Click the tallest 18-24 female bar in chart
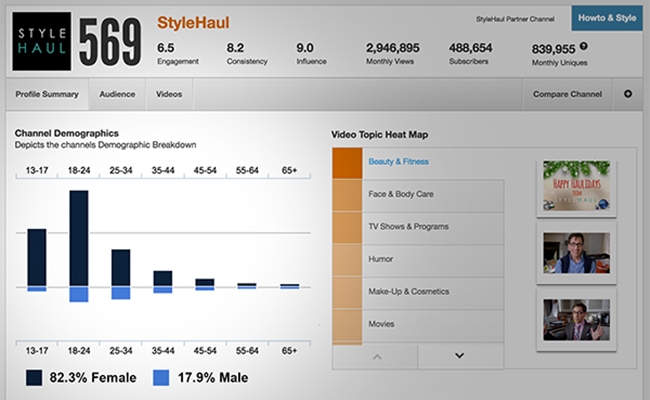Viewport: 650px width, 400px height. pyautogui.click(x=78, y=238)
